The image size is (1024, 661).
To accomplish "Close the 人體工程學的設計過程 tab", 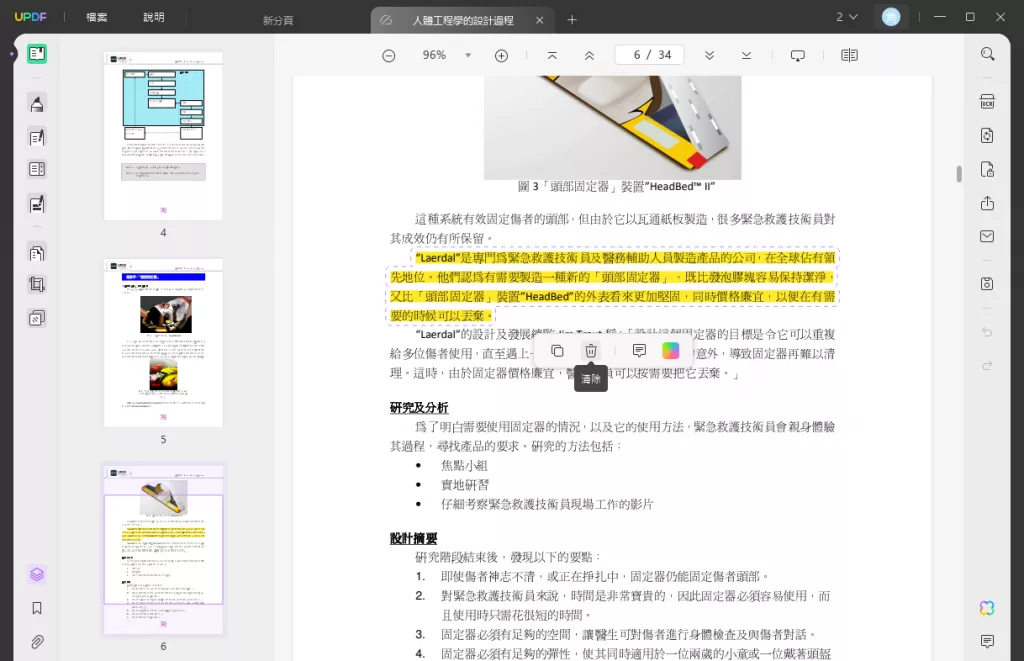I will click(539, 20).
